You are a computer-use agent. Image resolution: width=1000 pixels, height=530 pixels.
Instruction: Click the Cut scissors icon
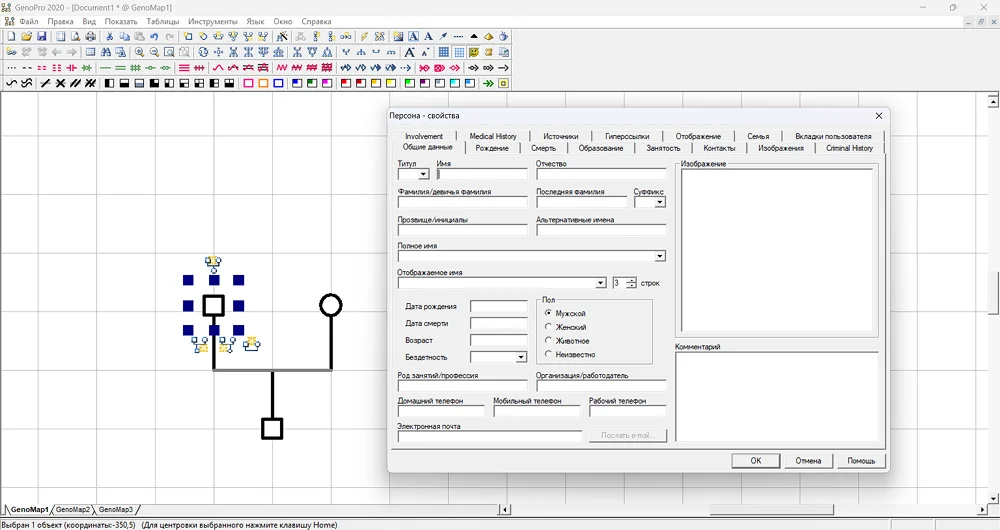pyautogui.click(x=110, y=37)
